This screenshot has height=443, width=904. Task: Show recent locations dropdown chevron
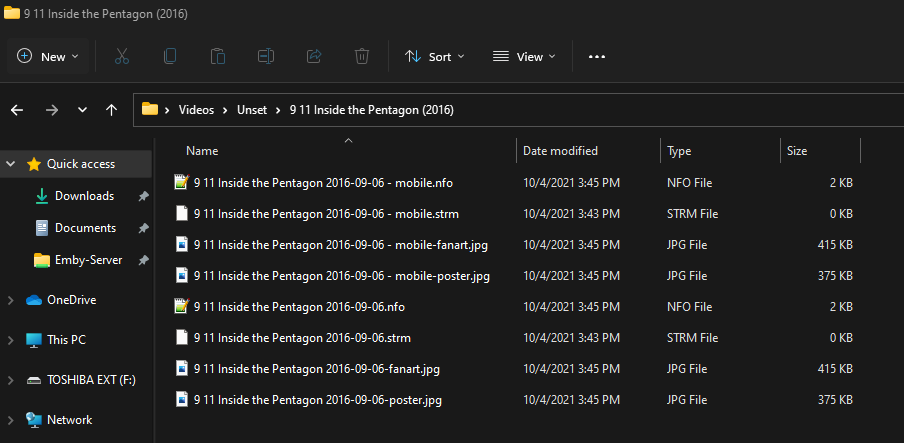click(82, 110)
